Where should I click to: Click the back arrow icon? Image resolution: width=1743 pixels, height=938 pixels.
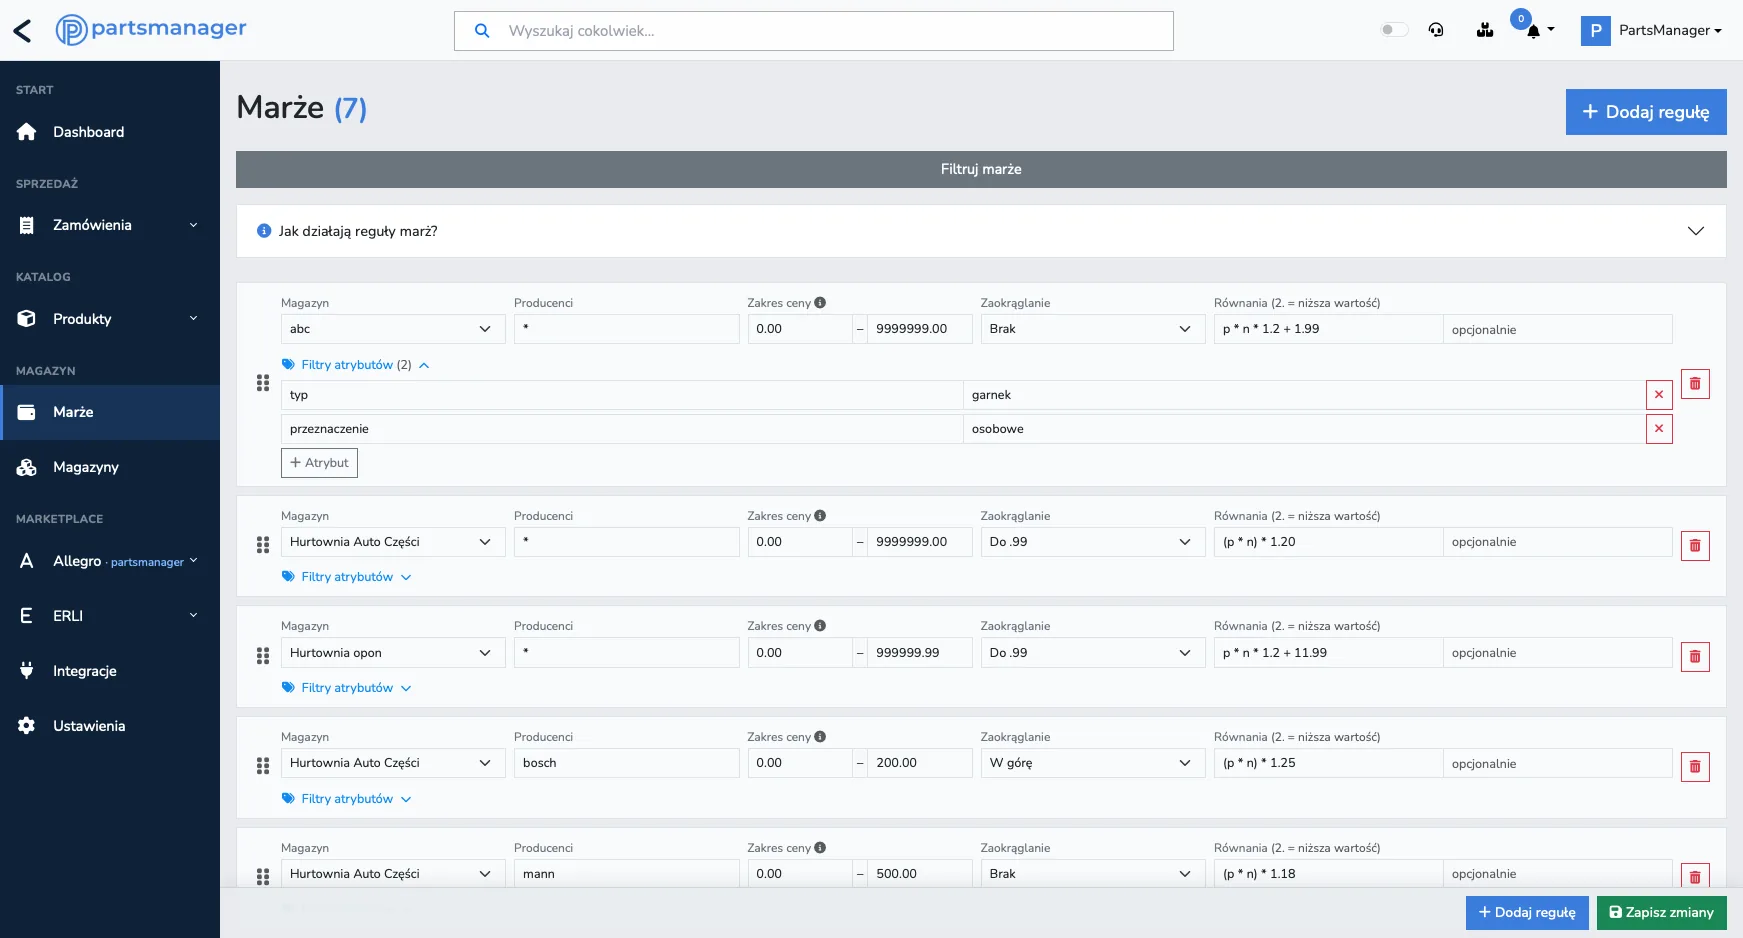pyautogui.click(x=22, y=31)
